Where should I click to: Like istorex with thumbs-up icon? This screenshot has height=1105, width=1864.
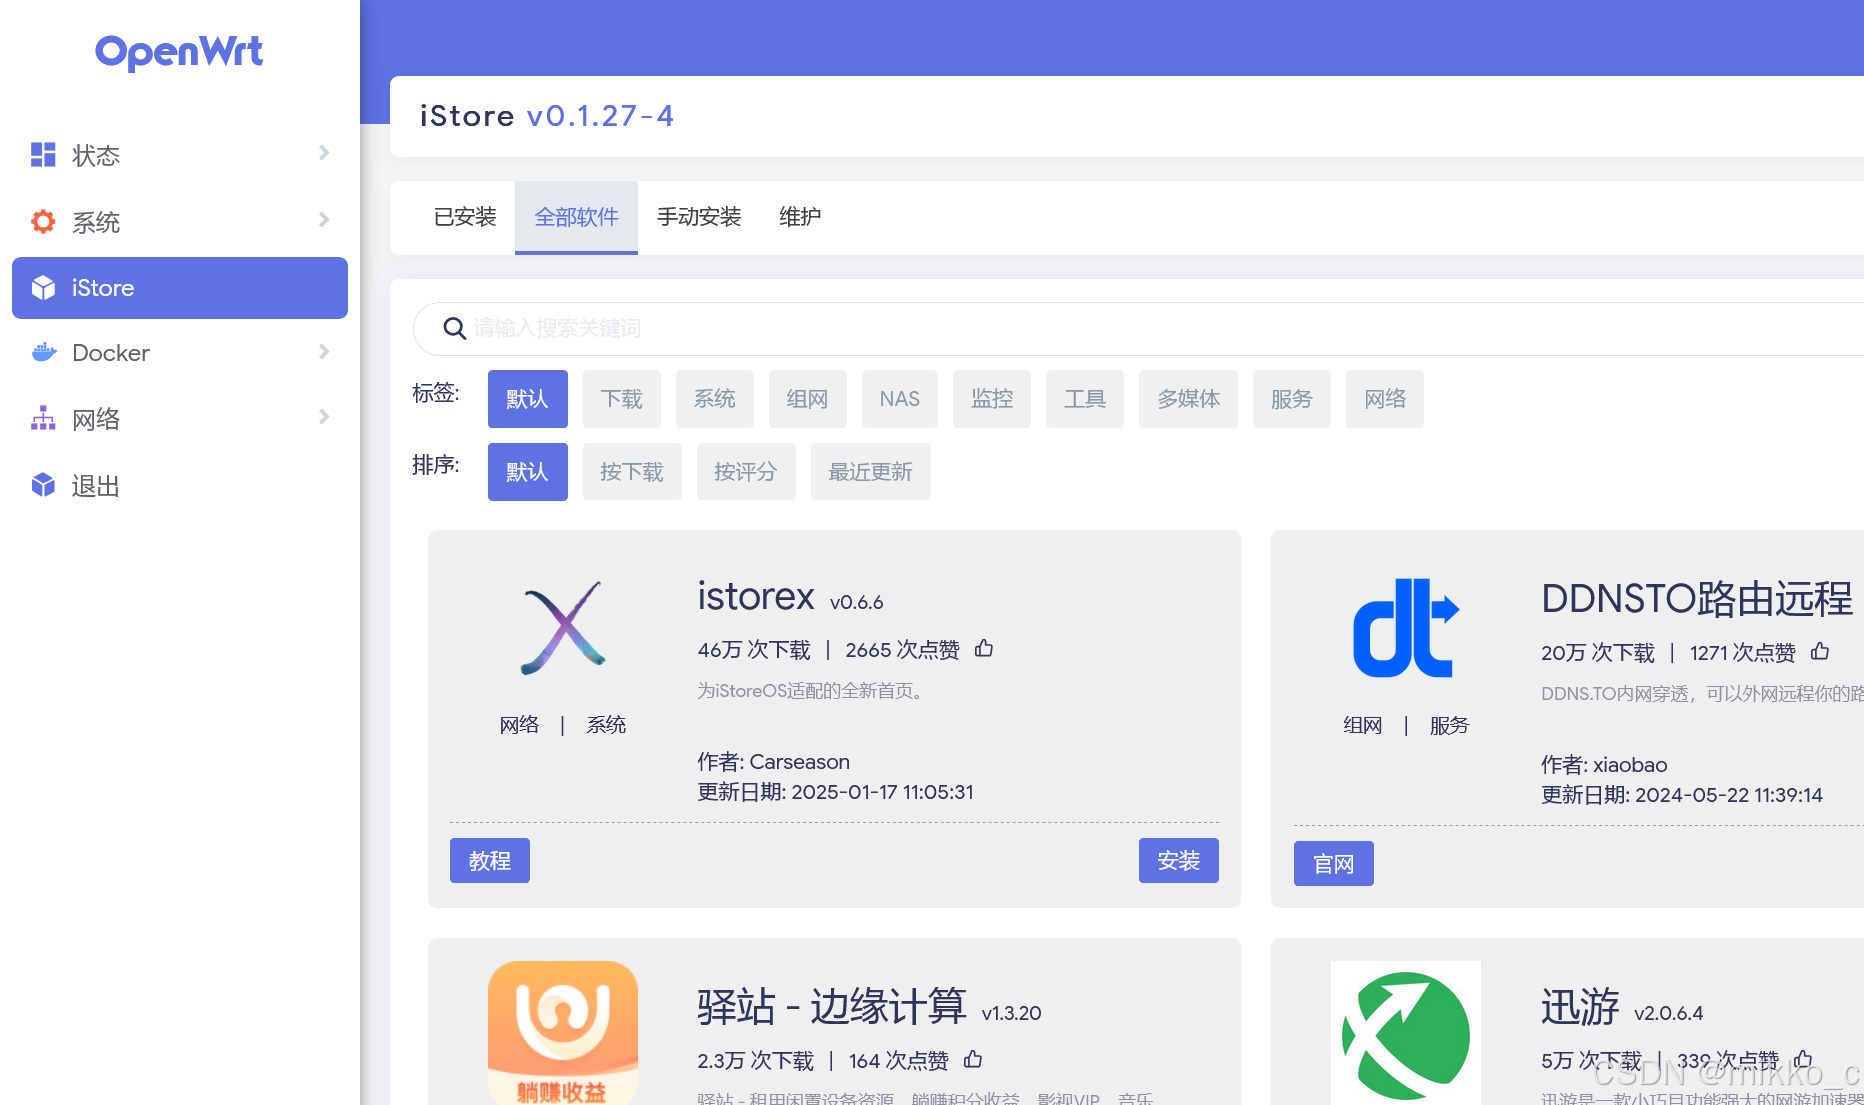[984, 649]
